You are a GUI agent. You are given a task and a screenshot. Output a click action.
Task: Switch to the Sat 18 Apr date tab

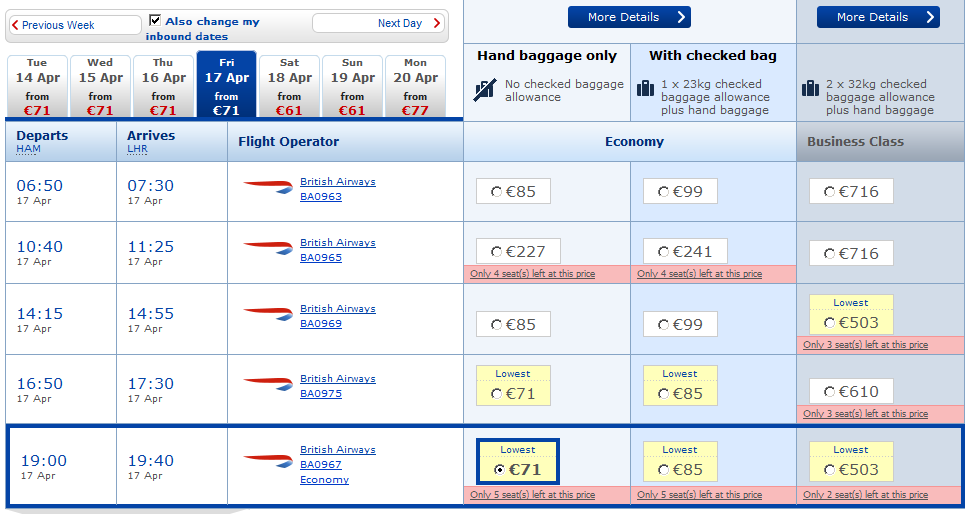point(289,86)
